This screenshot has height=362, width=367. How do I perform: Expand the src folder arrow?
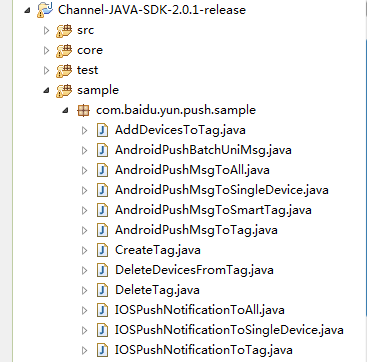[46, 31]
